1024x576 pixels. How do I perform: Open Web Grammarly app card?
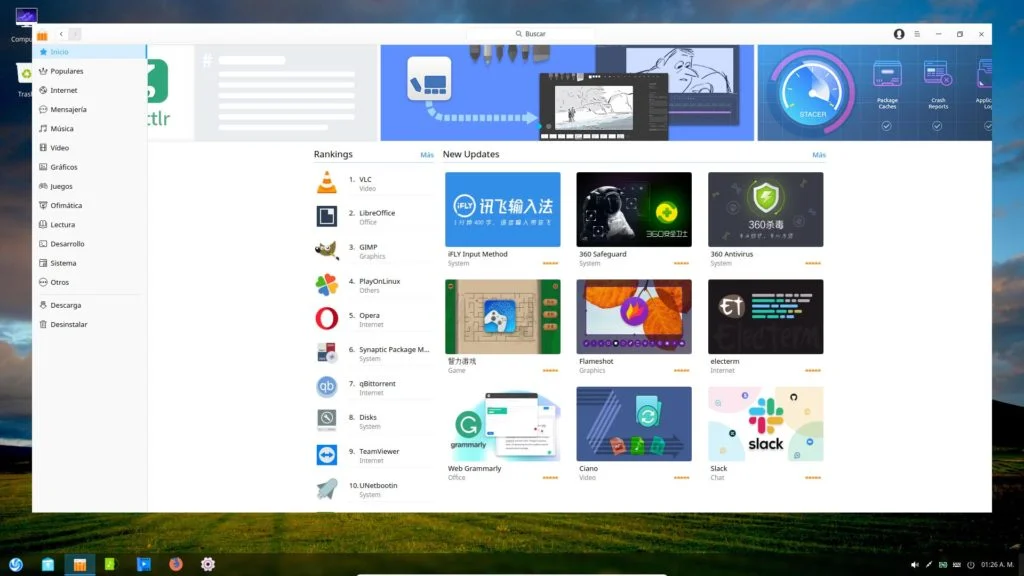point(502,434)
